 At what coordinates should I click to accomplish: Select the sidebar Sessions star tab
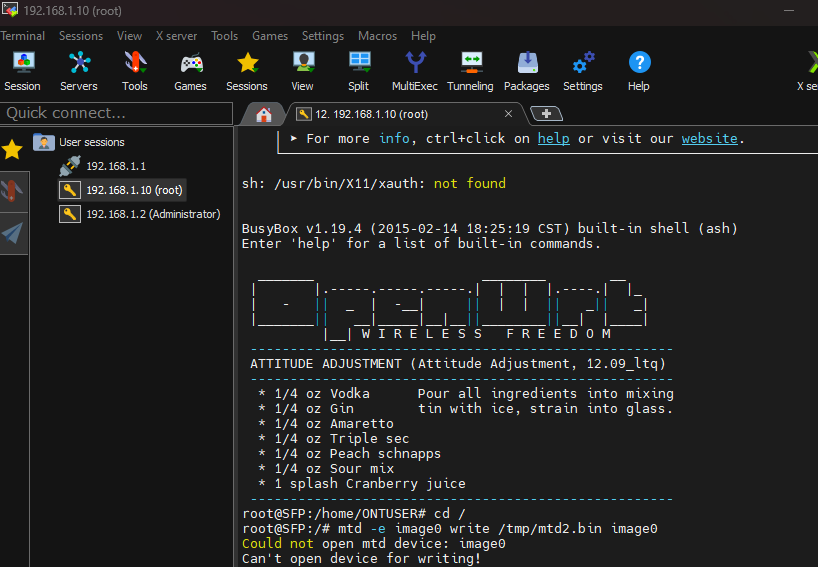[12, 150]
